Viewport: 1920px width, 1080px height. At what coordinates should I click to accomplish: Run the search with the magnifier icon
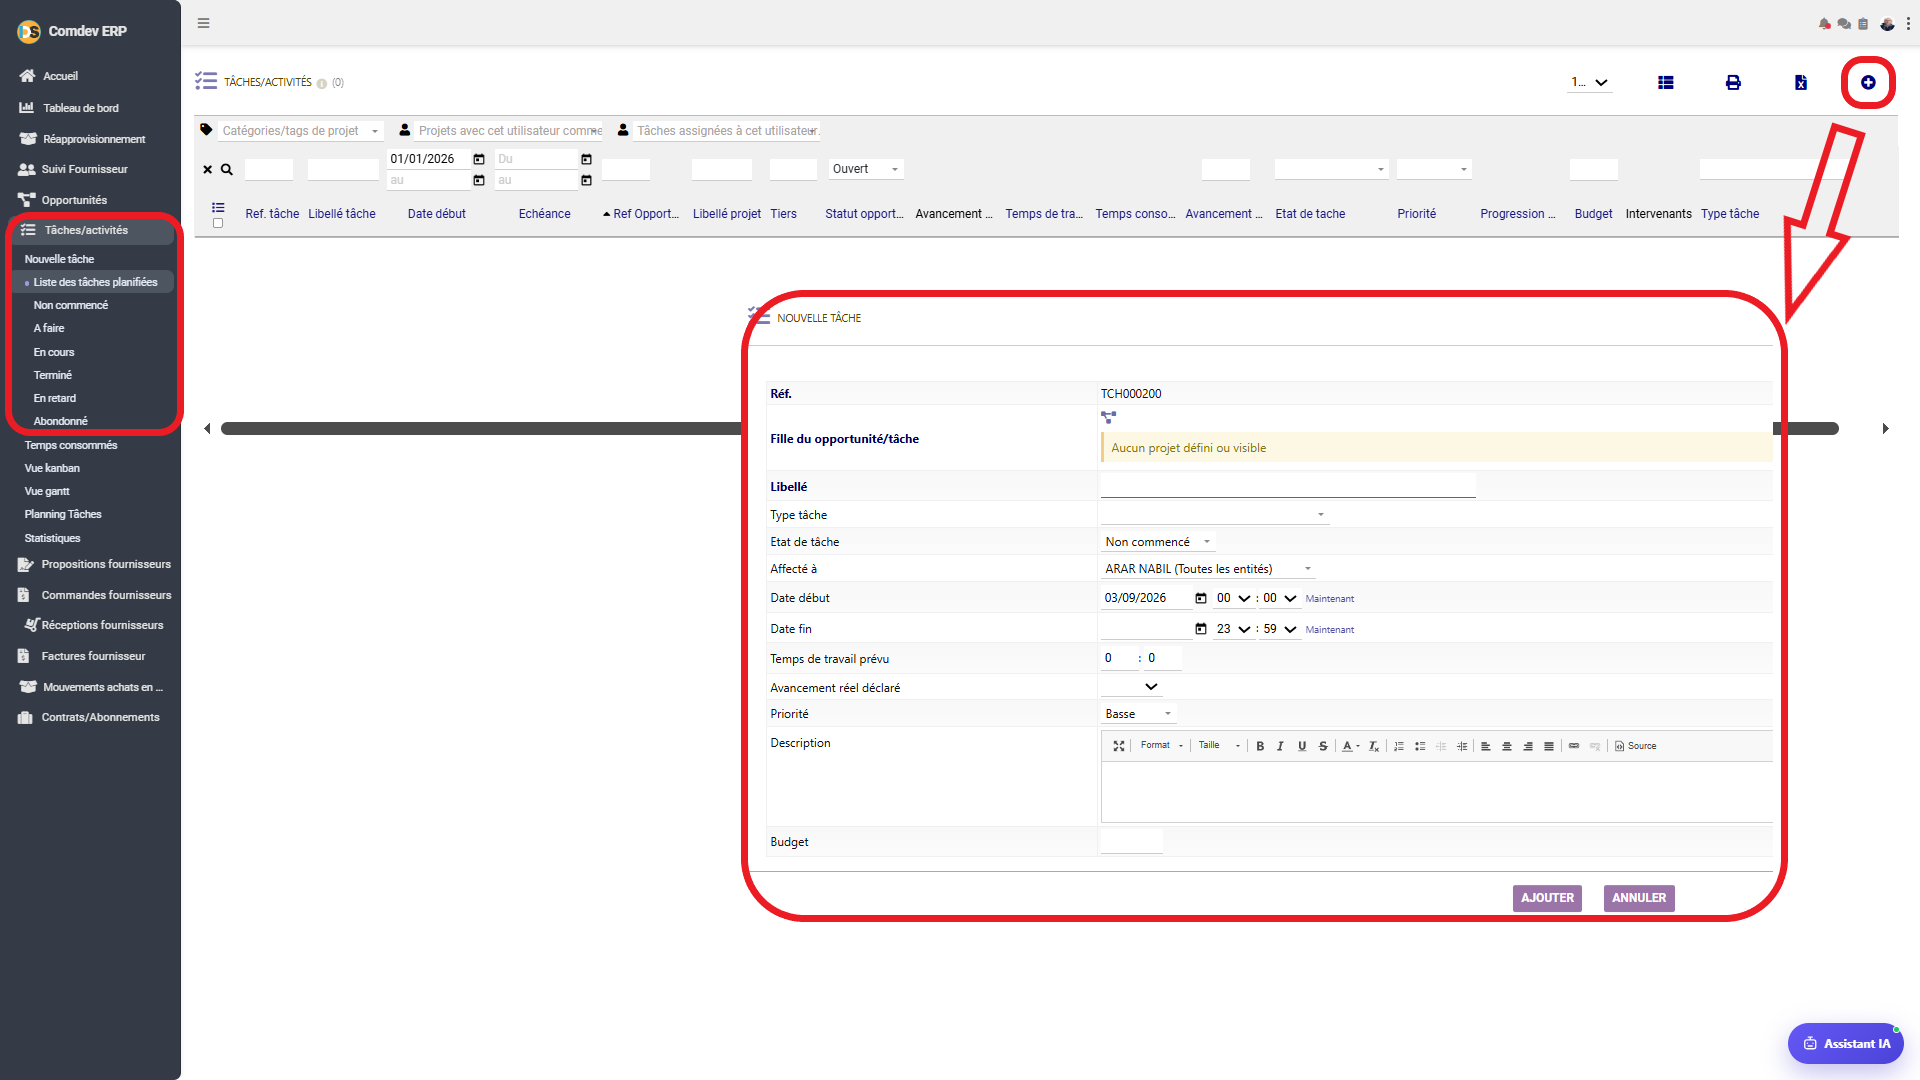click(227, 169)
